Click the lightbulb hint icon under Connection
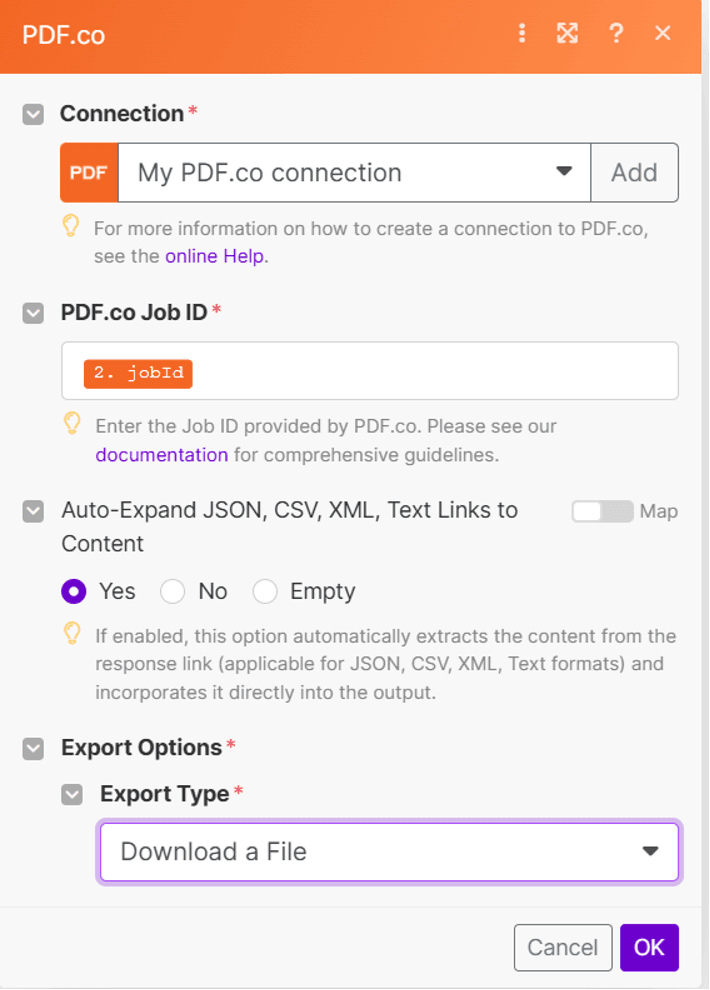Image resolution: width=710 pixels, height=990 pixels. coord(71,227)
